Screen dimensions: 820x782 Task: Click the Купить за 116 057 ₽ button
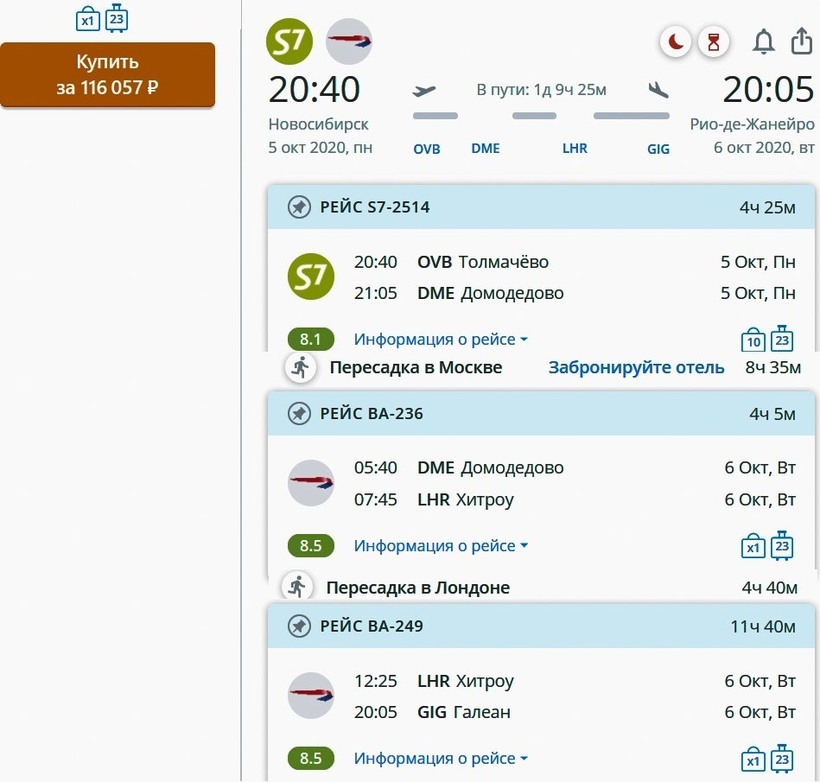[x=107, y=75]
